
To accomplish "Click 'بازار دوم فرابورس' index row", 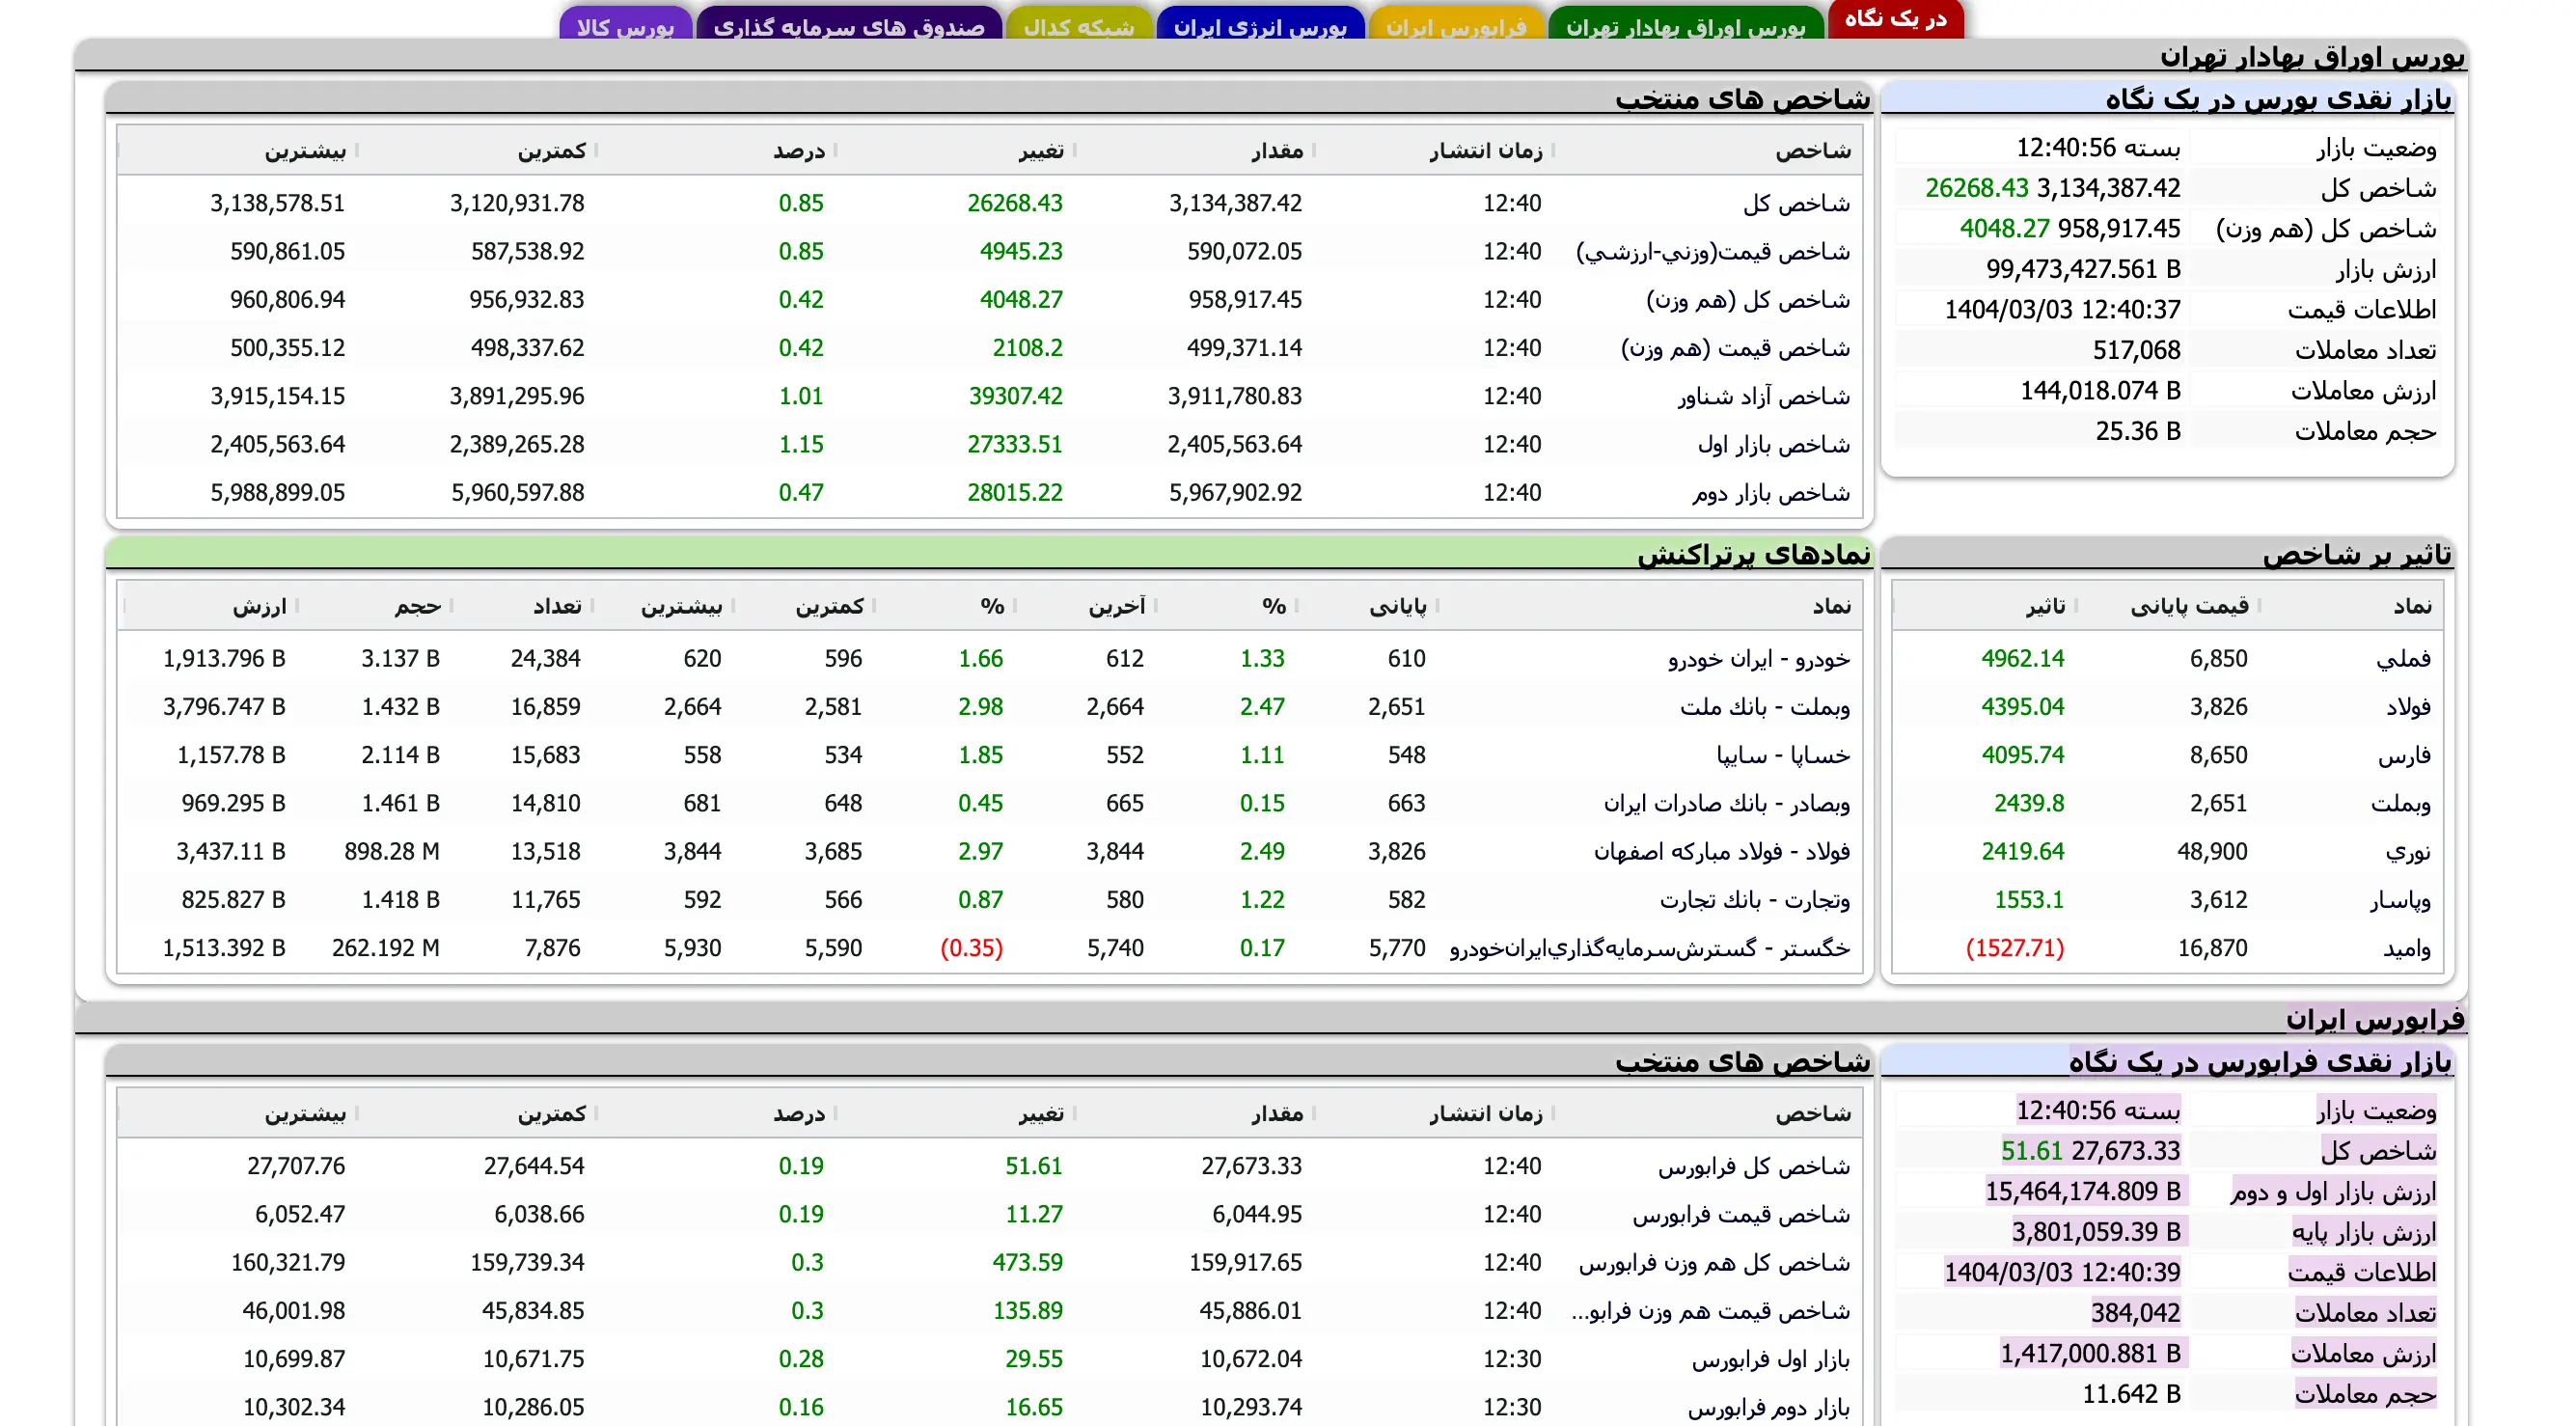I will click(x=989, y=1407).
